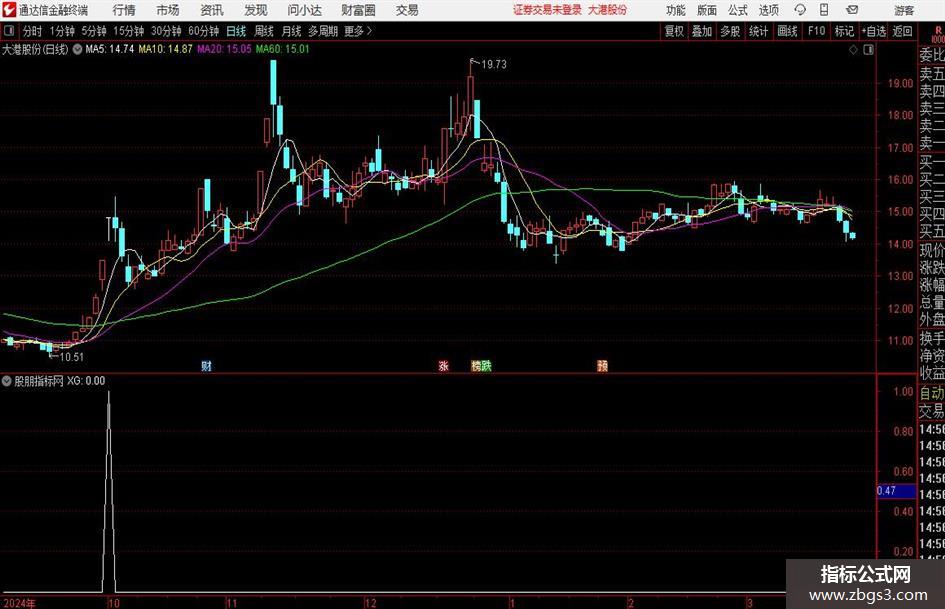Switch to the 月线 monthly period
Screen dimensions: 945x609
291,31
